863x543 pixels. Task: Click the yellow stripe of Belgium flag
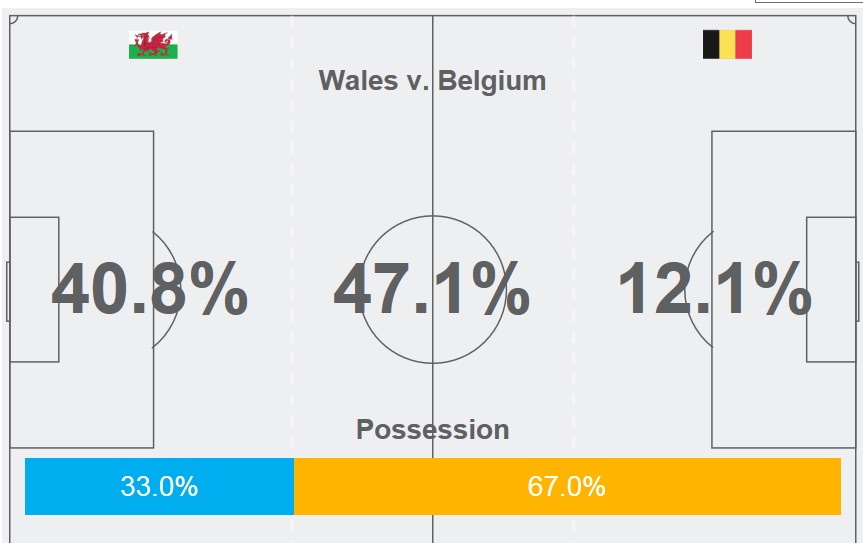pyautogui.click(x=727, y=45)
